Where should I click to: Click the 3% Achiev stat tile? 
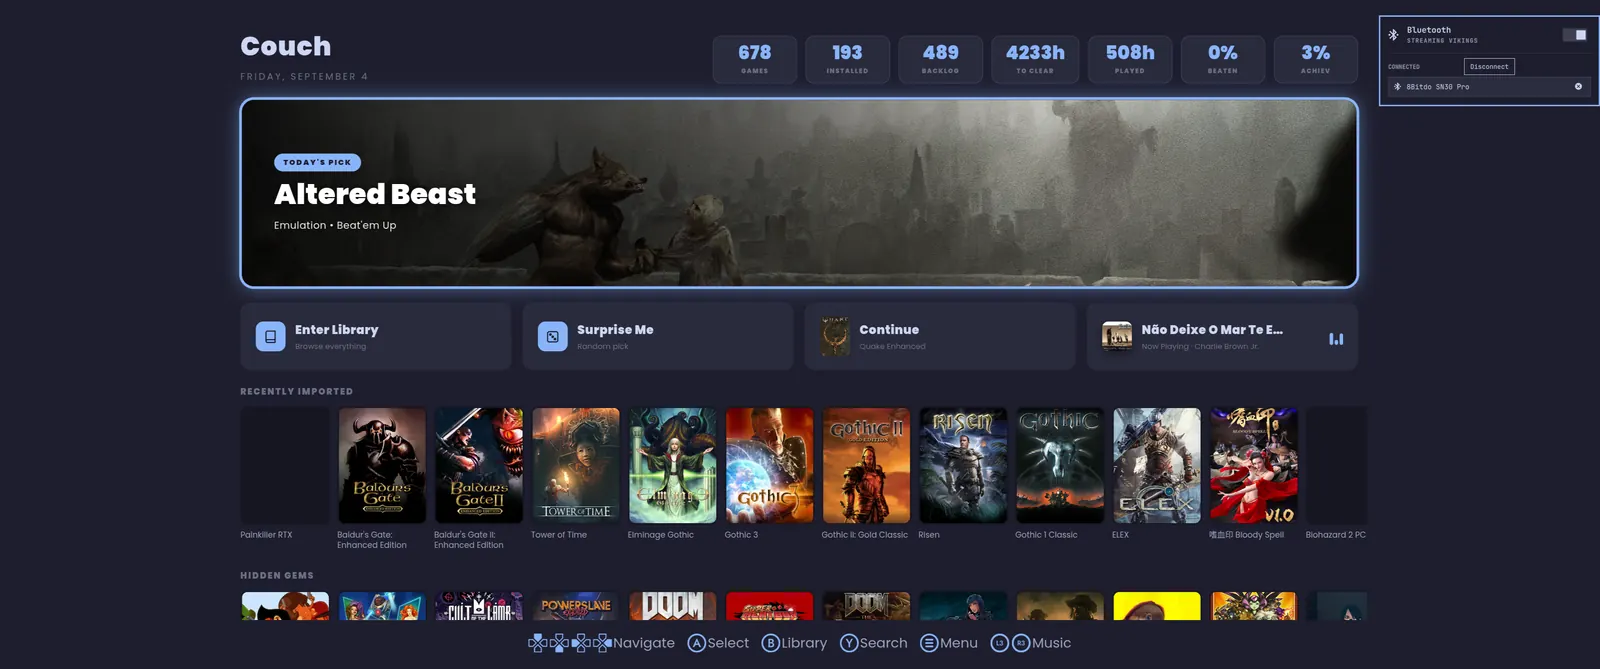click(1316, 59)
